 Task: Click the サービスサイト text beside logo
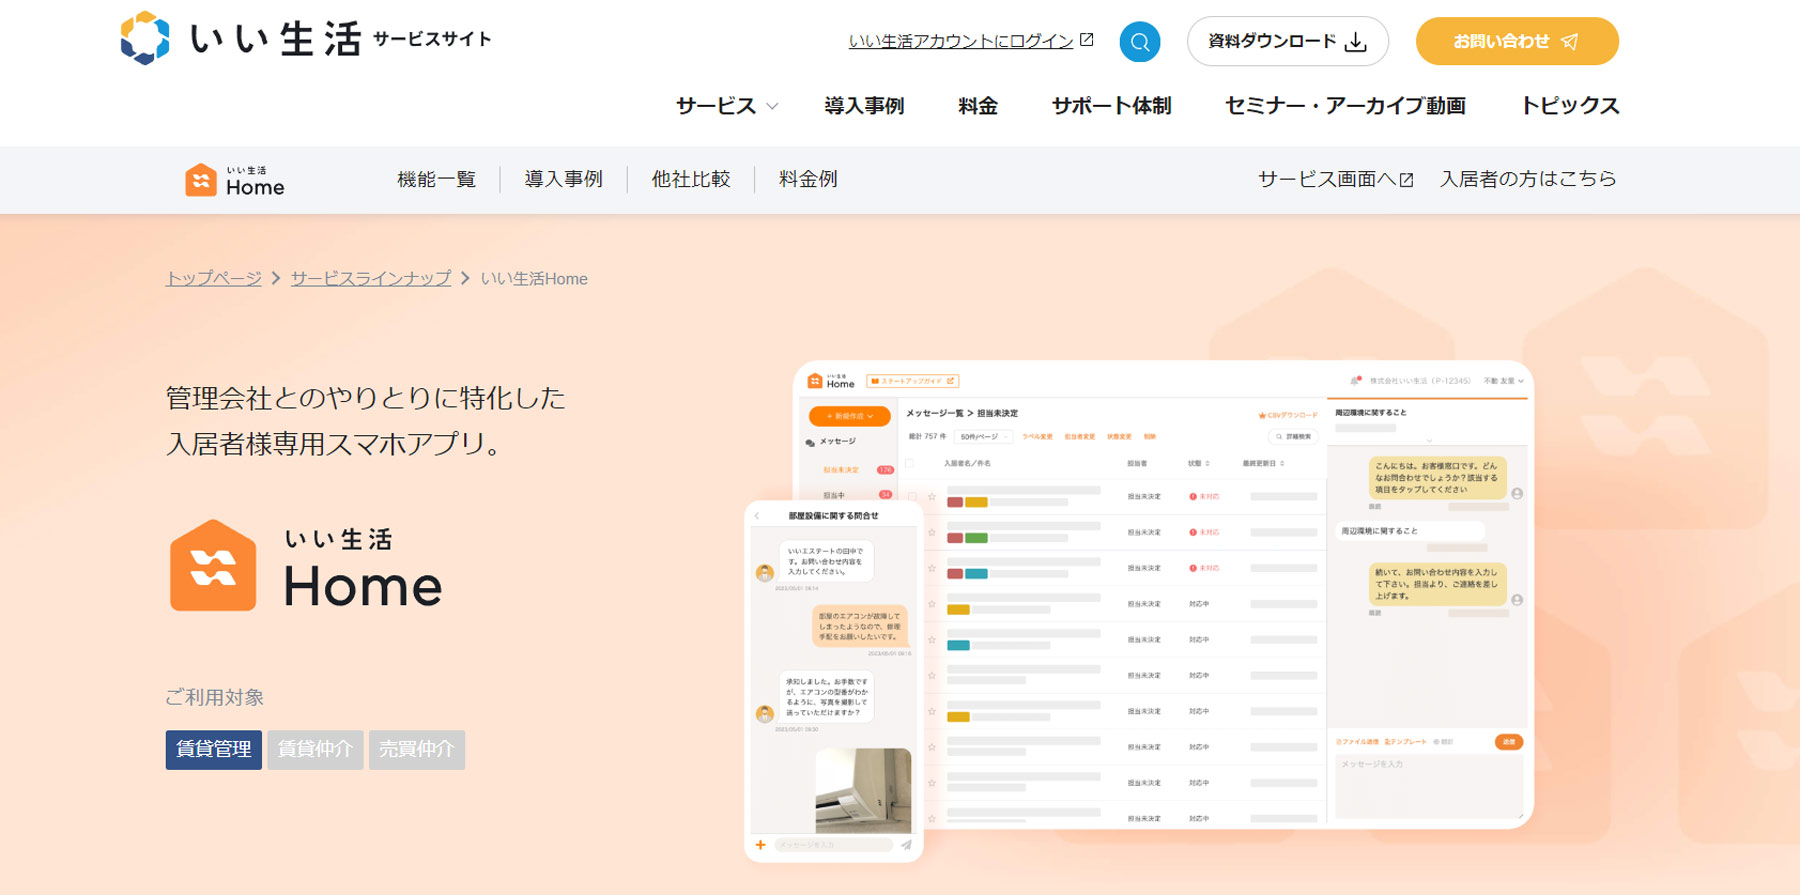(x=432, y=39)
